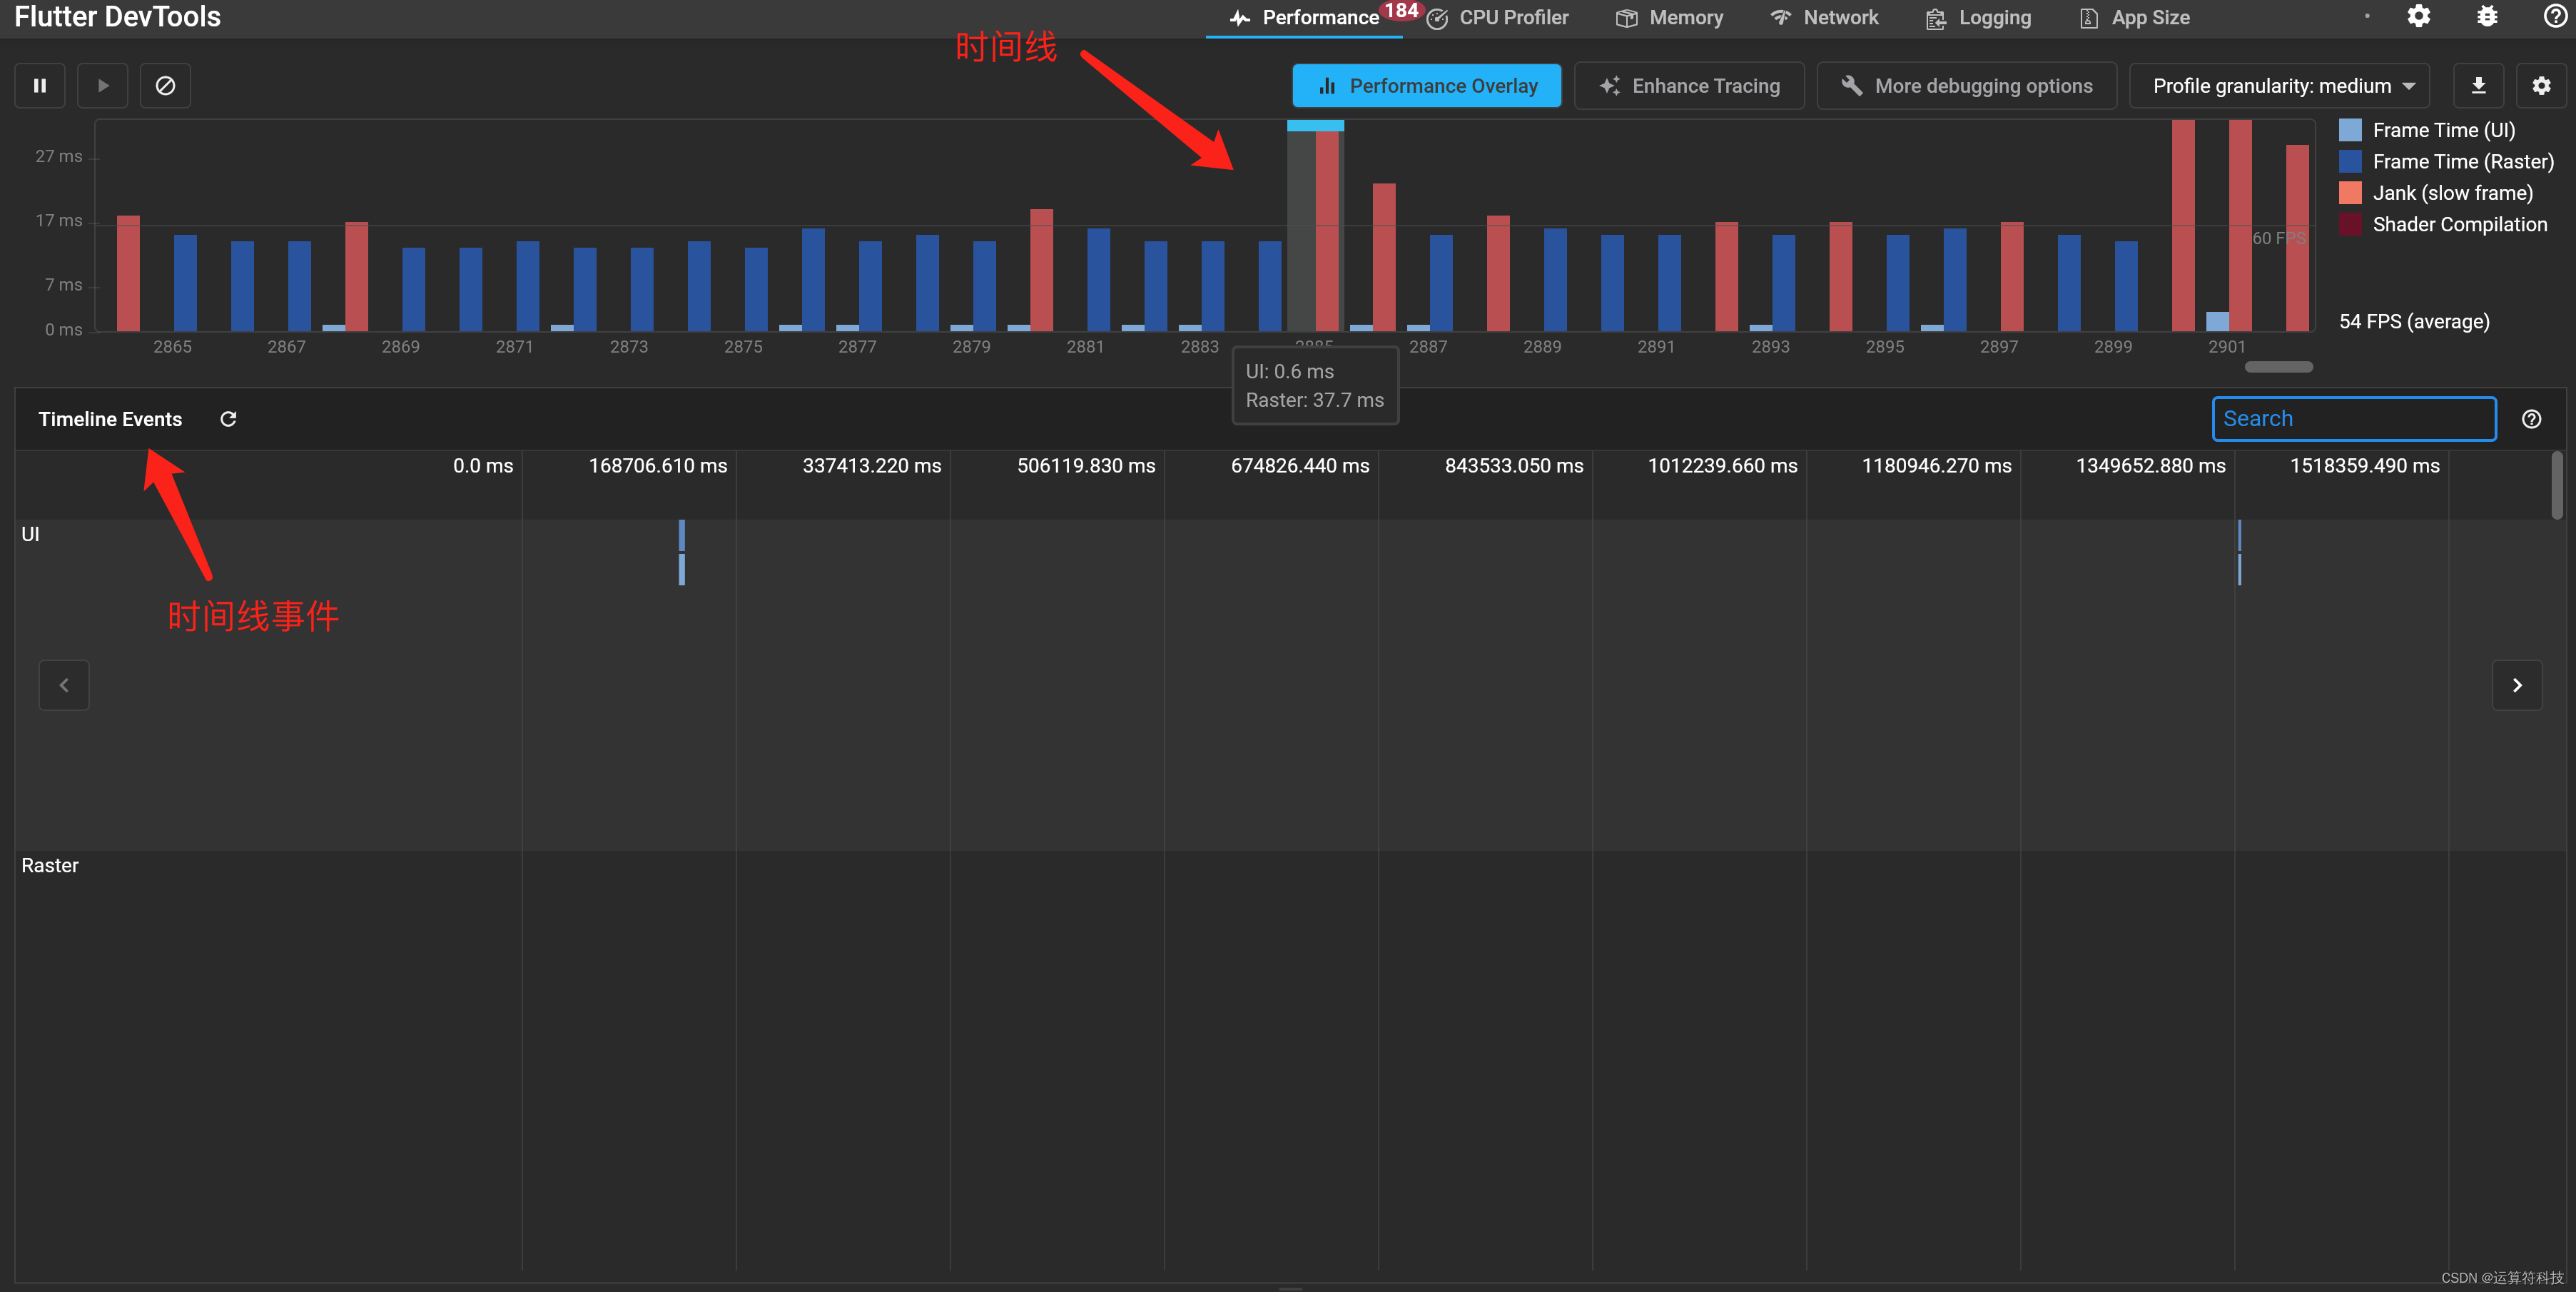
Task: Click the Frame Time (UI) legend swatch
Action: point(2349,130)
